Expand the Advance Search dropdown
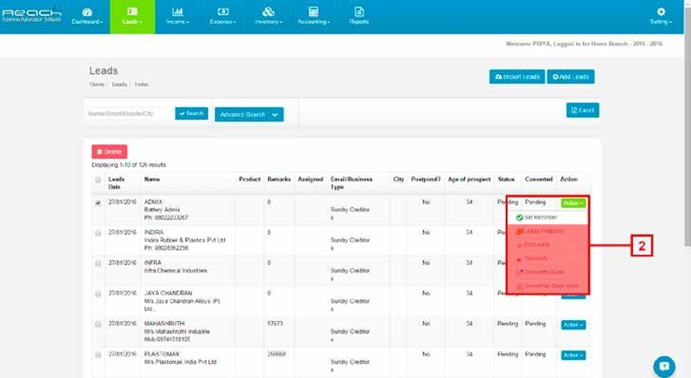 click(249, 115)
